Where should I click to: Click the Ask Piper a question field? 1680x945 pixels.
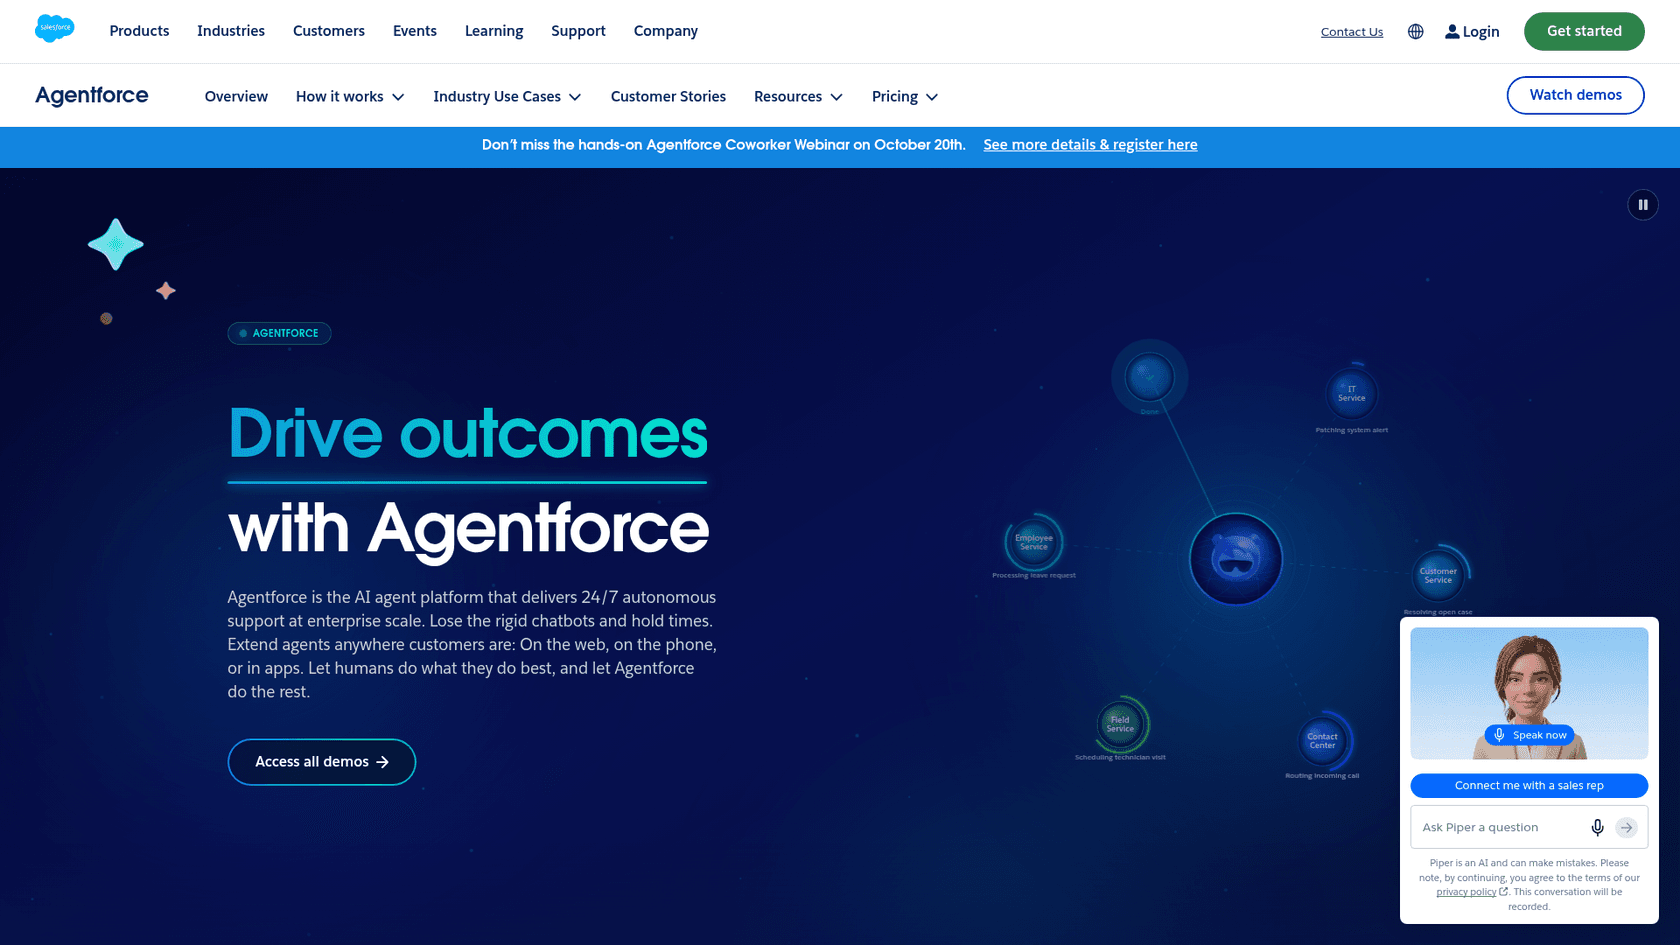click(x=1500, y=827)
